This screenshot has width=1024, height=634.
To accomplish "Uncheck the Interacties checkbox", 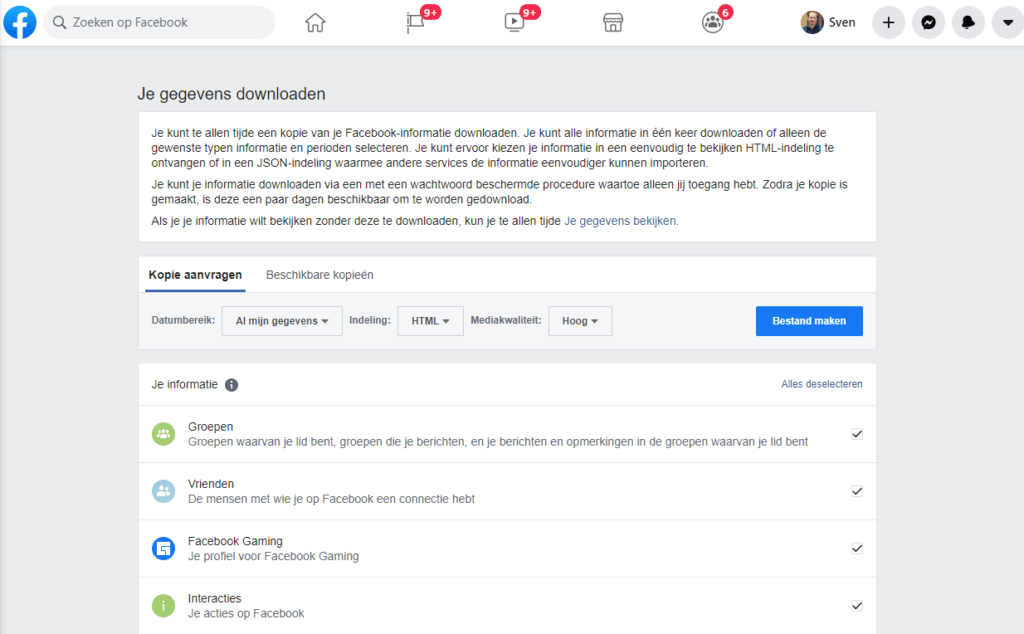I will [857, 606].
